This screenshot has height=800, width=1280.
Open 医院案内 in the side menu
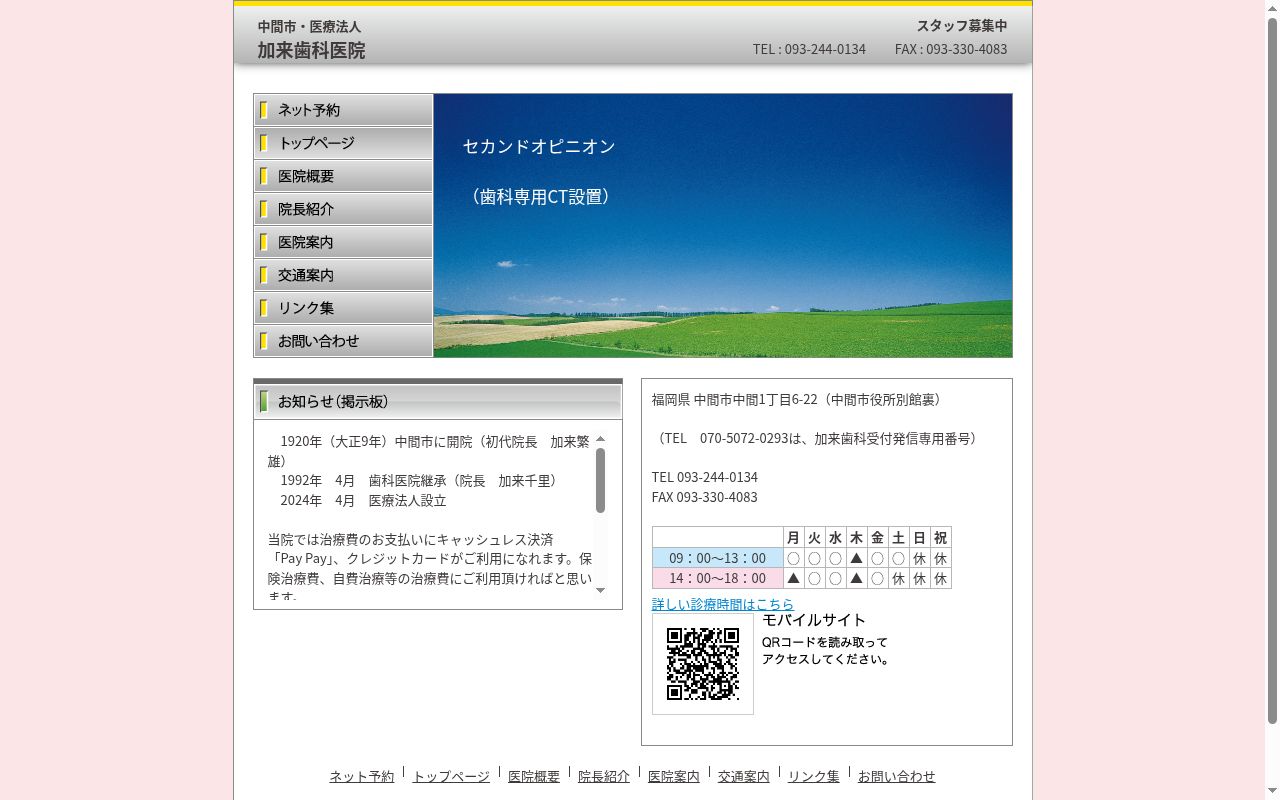tap(343, 242)
